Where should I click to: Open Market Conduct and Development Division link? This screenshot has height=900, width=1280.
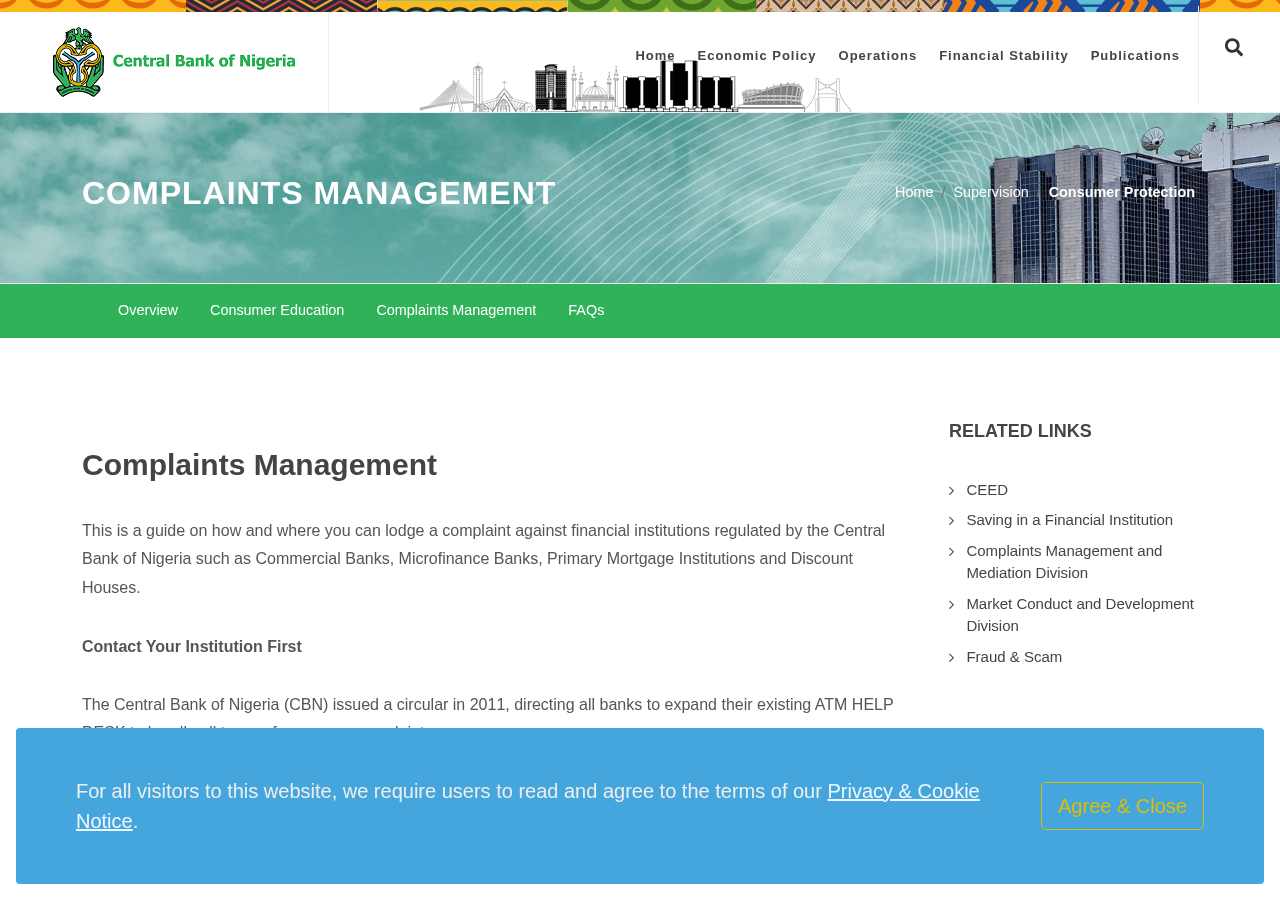pyautogui.click(x=1080, y=615)
